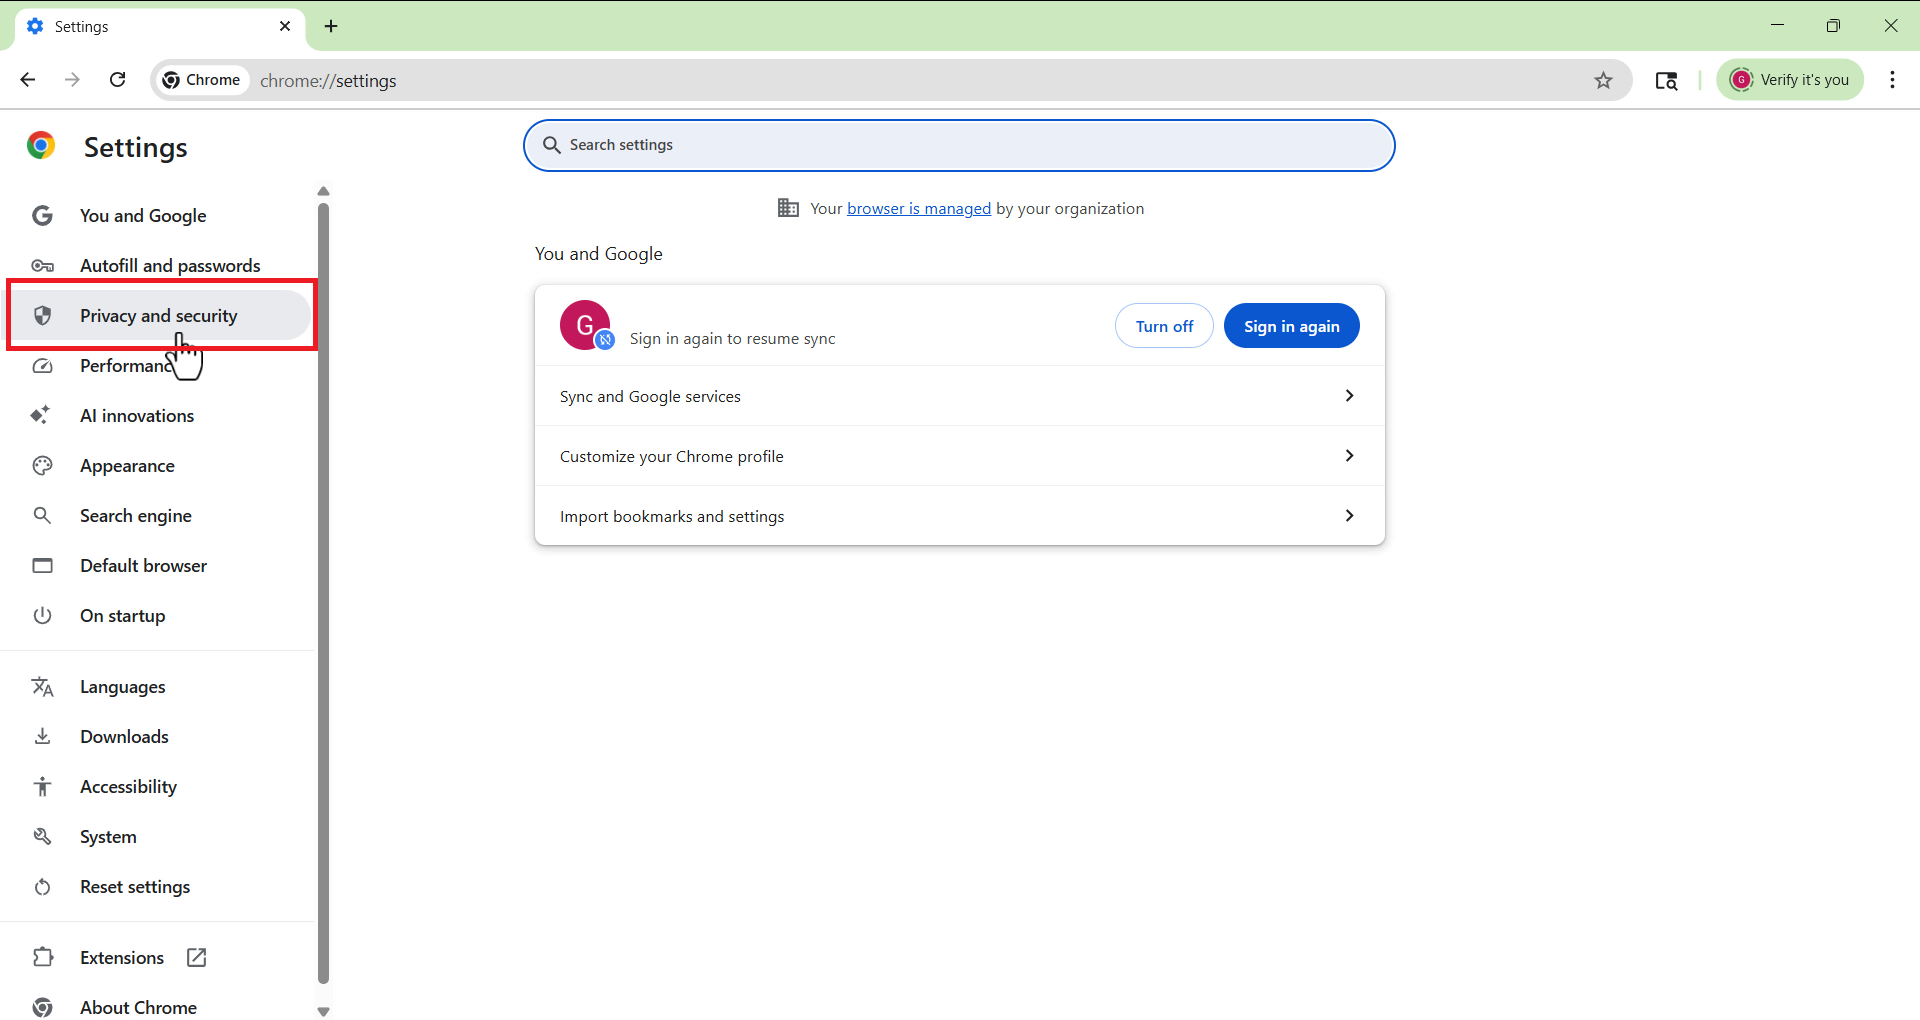The height and width of the screenshot is (1020, 1920).
Task: Focus the Search settings field
Action: 958,145
